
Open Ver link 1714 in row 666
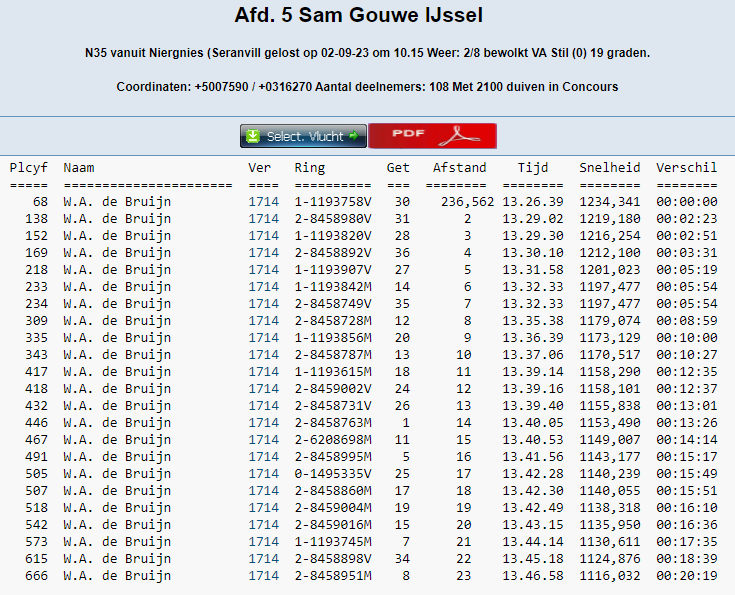click(263, 576)
